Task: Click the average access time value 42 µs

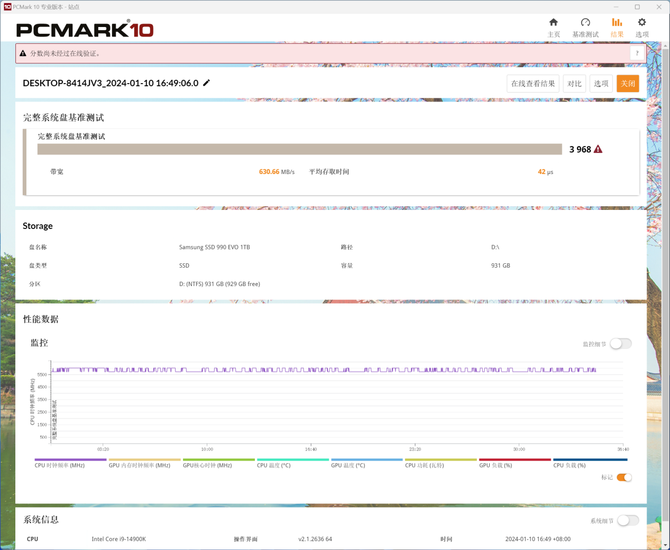Action: pos(545,172)
